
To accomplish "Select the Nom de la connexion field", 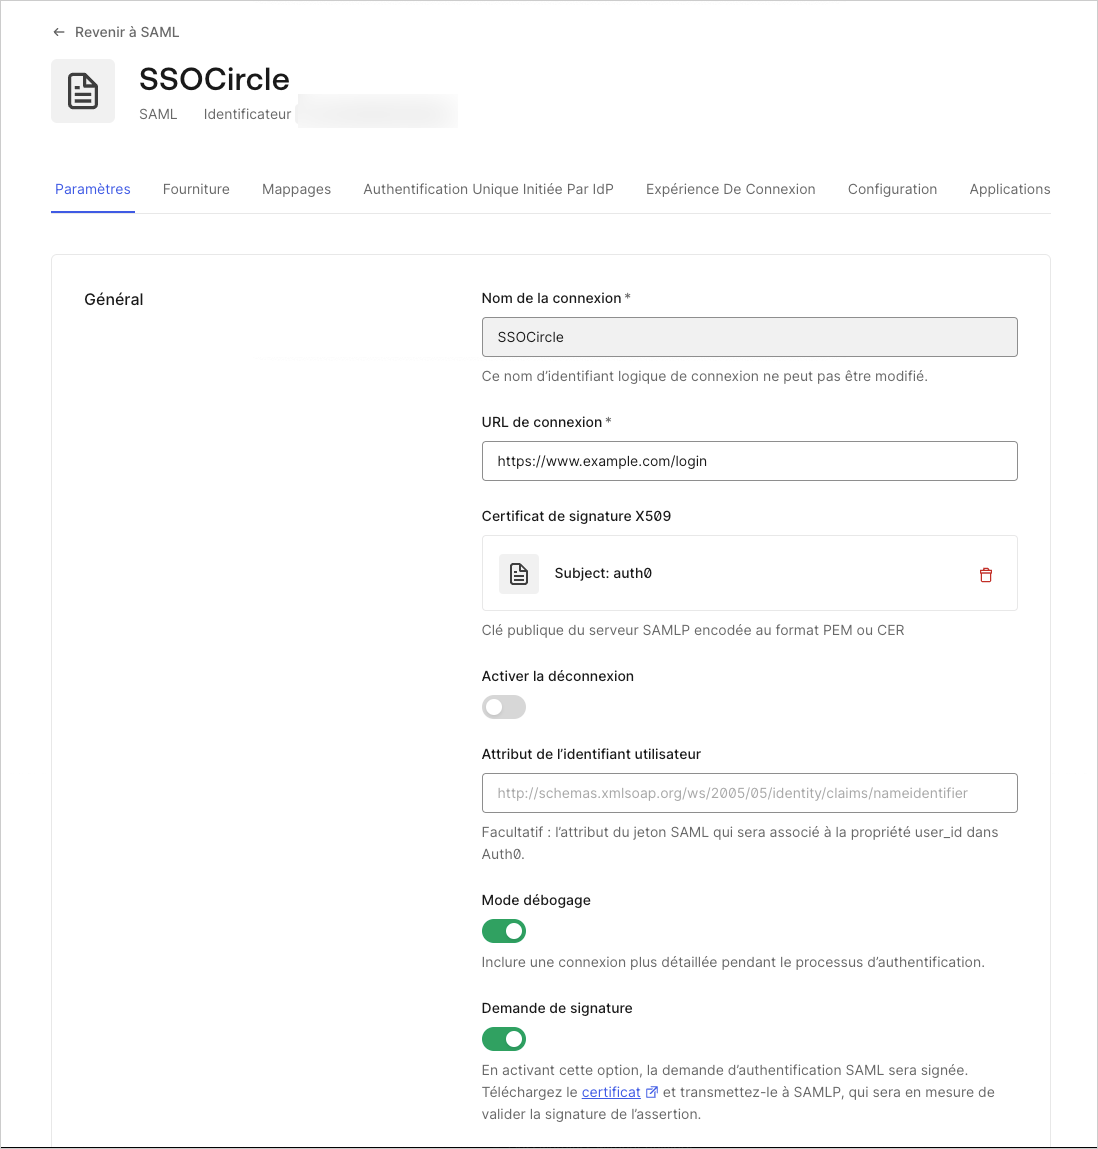I will coord(749,337).
